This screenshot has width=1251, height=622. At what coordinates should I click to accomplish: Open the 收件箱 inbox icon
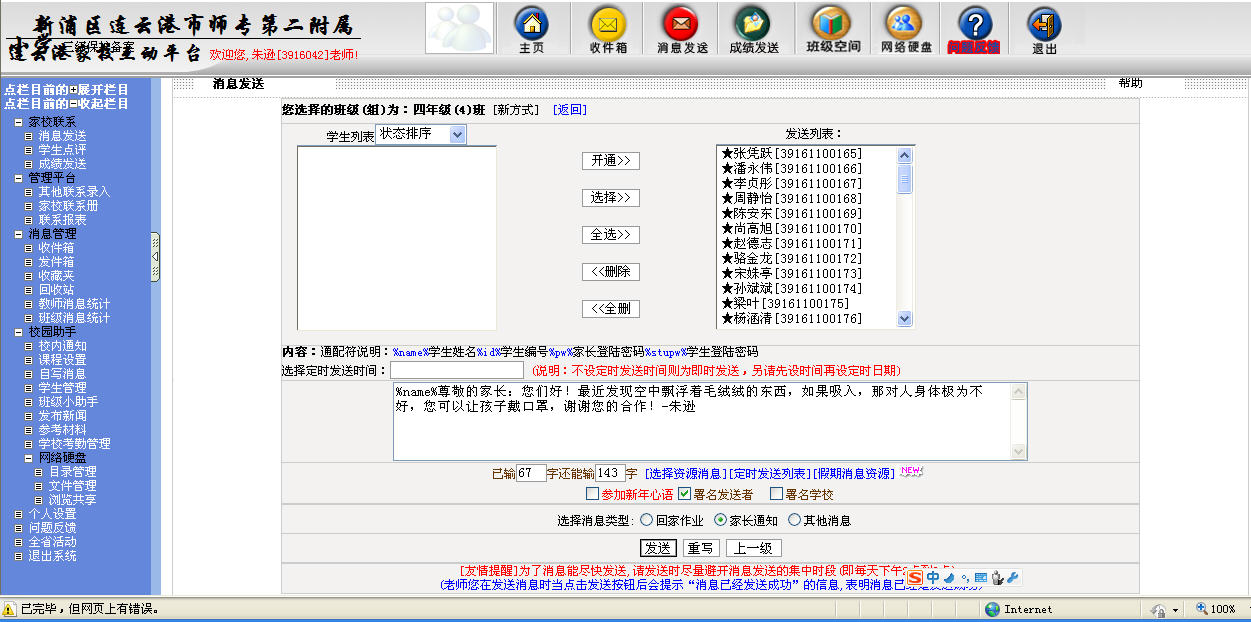608,25
